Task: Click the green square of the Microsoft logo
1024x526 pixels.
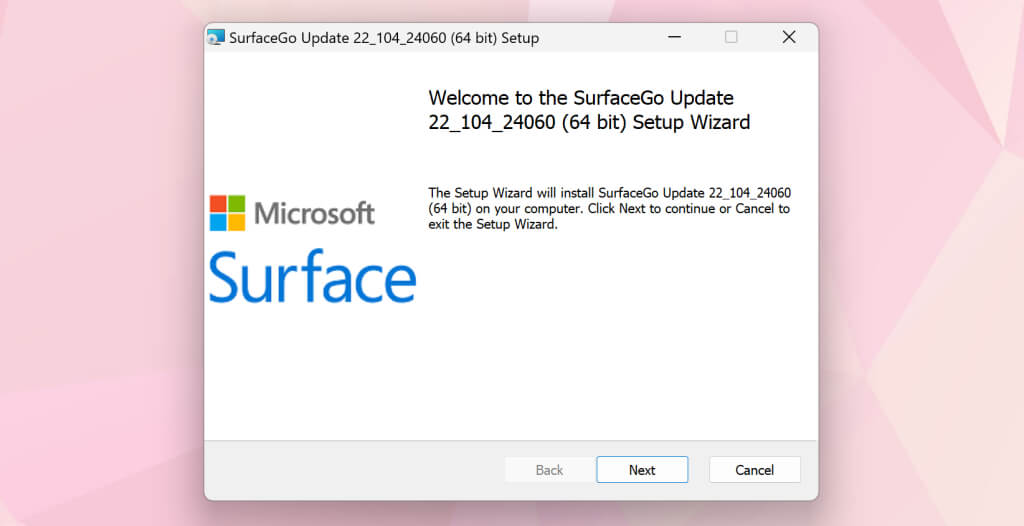Action: [236, 204]
